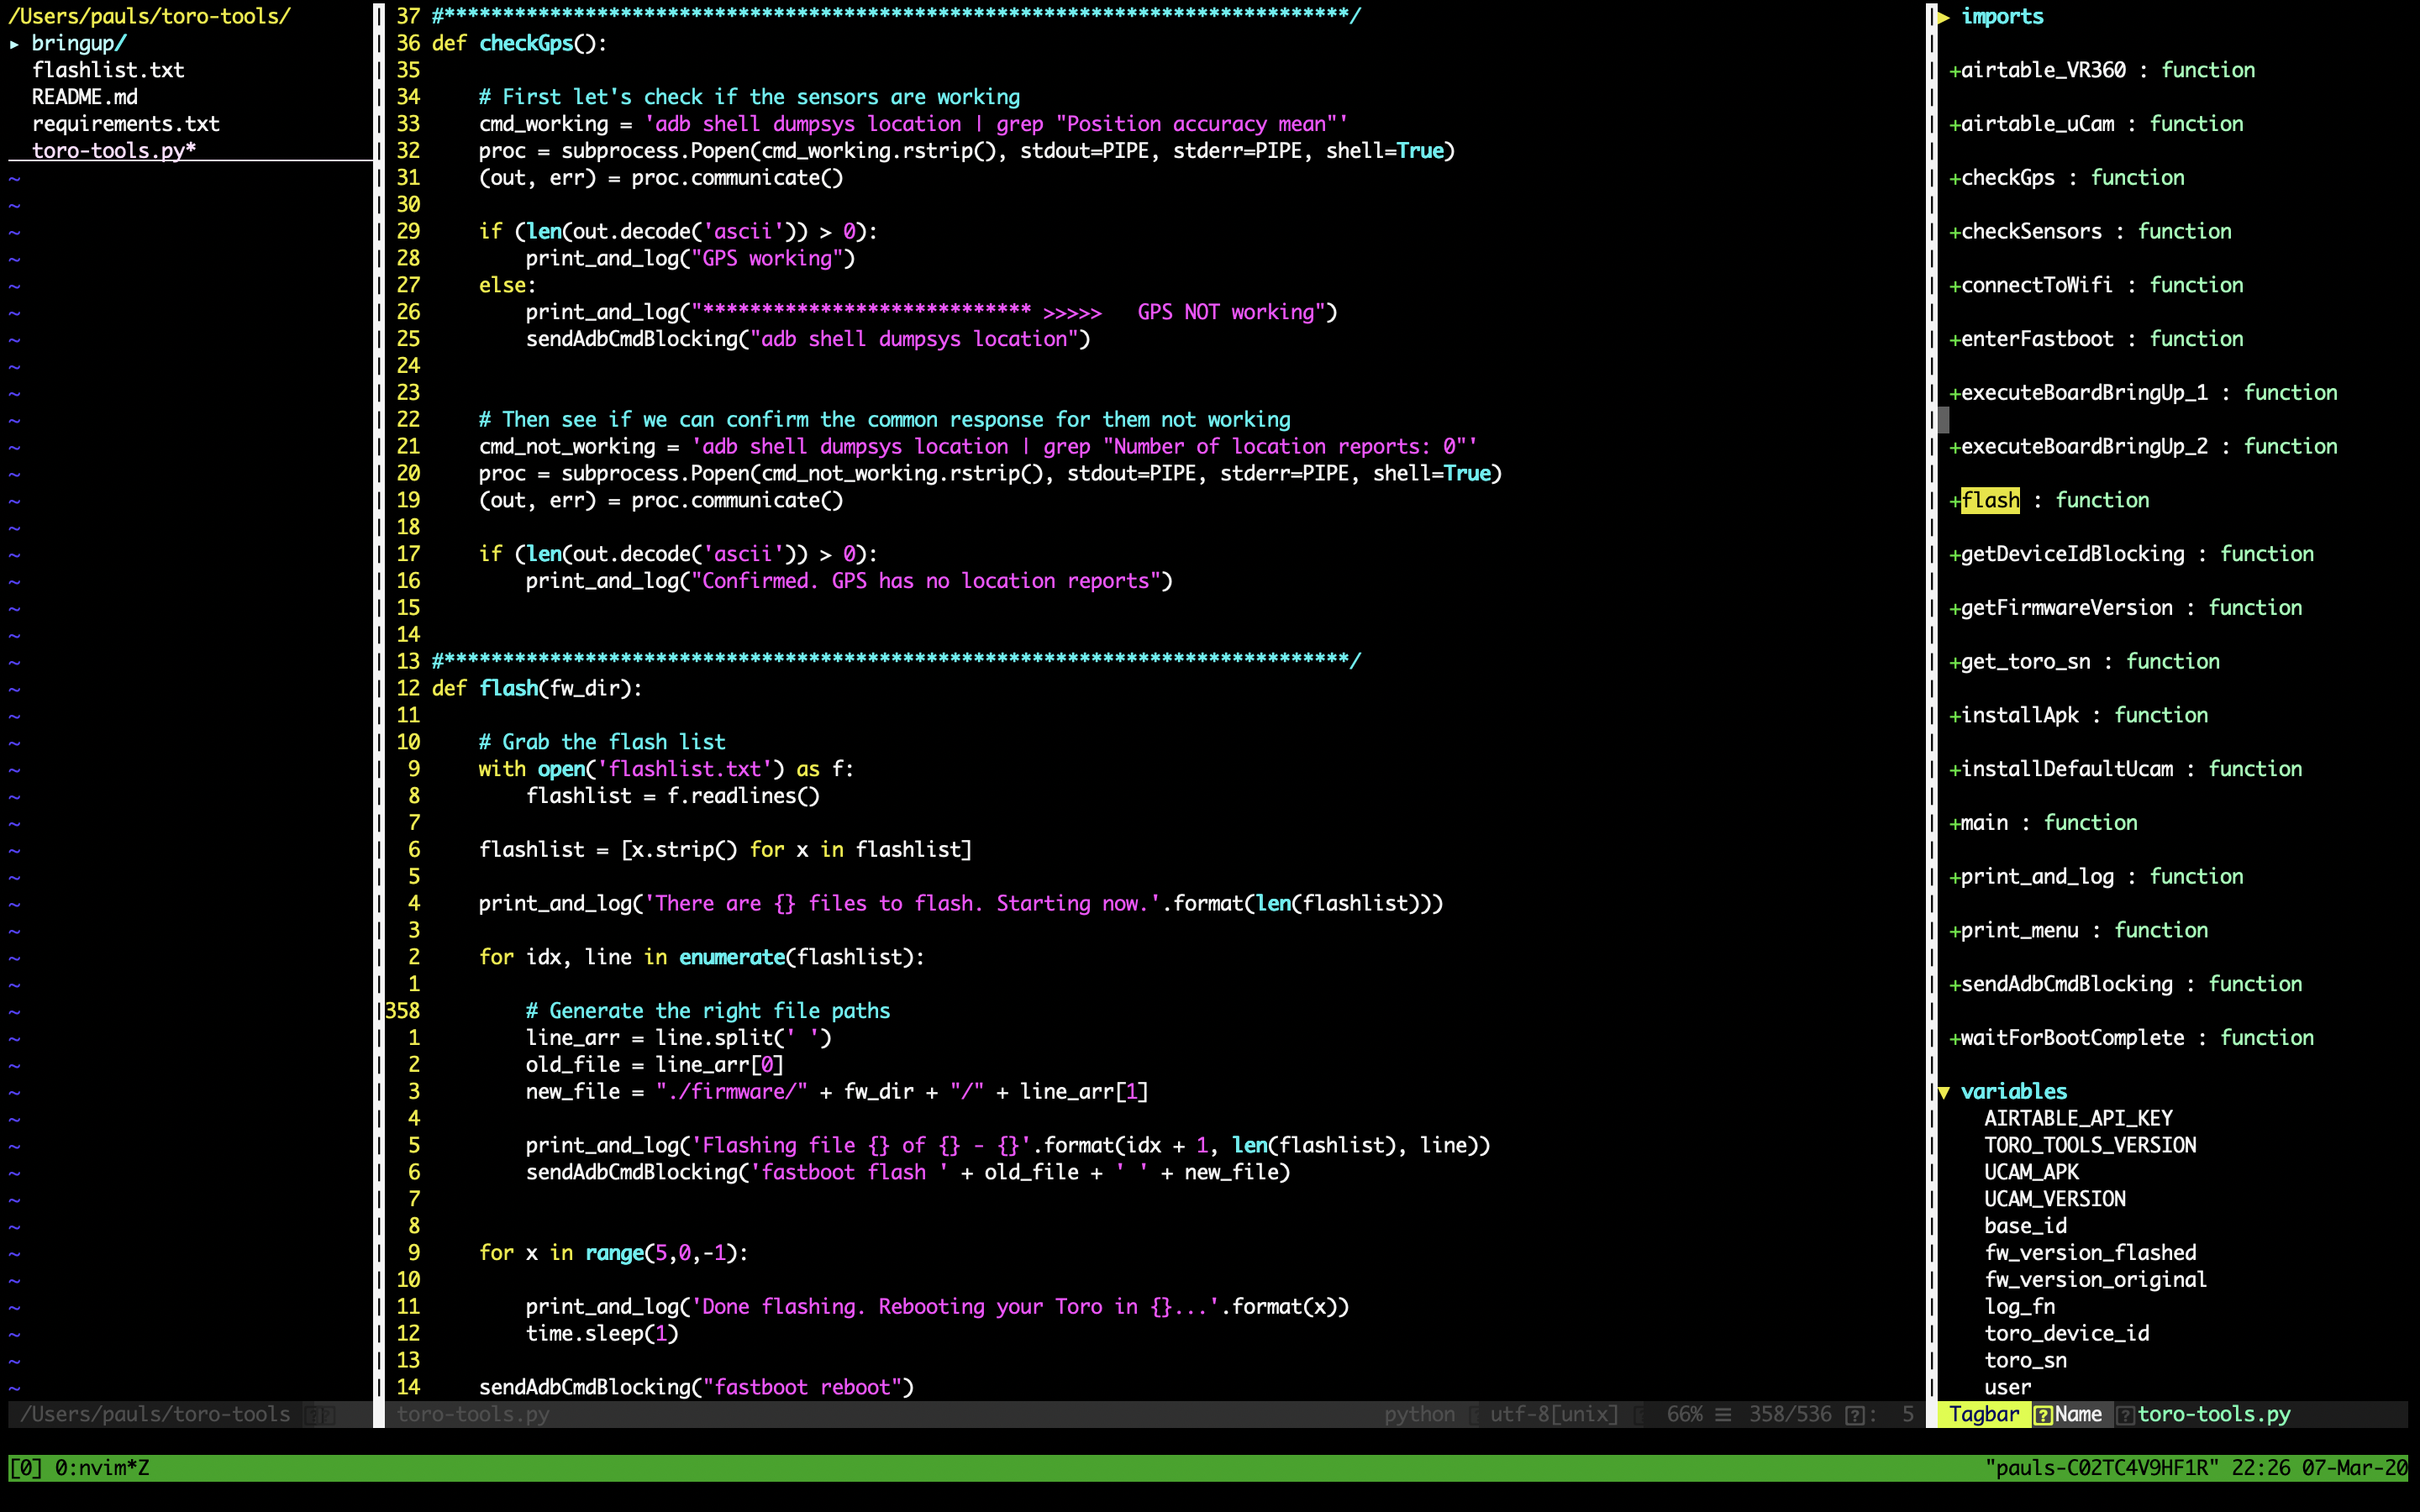Click utf-8[unix] encoding in status line

(x=1554, y=1415)
